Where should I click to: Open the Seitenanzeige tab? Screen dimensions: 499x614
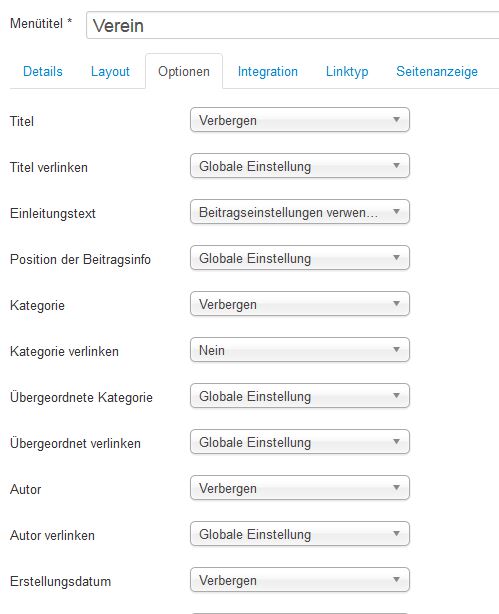click(437, 72)
